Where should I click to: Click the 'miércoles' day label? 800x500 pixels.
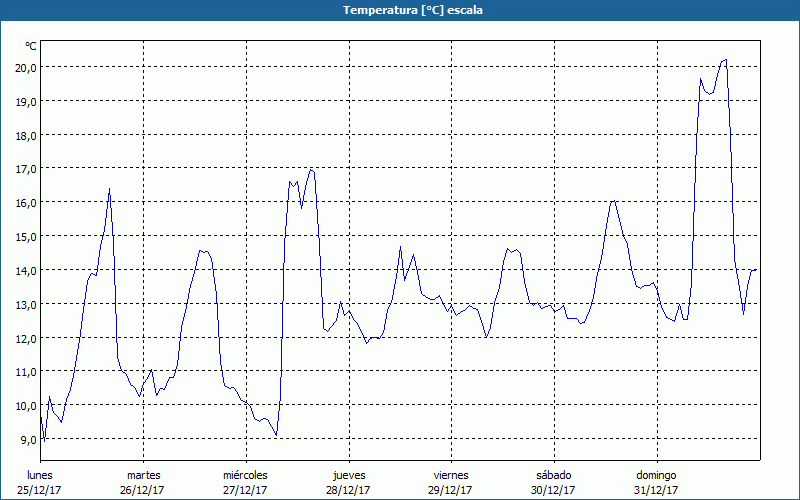click(x=245, y=475)
